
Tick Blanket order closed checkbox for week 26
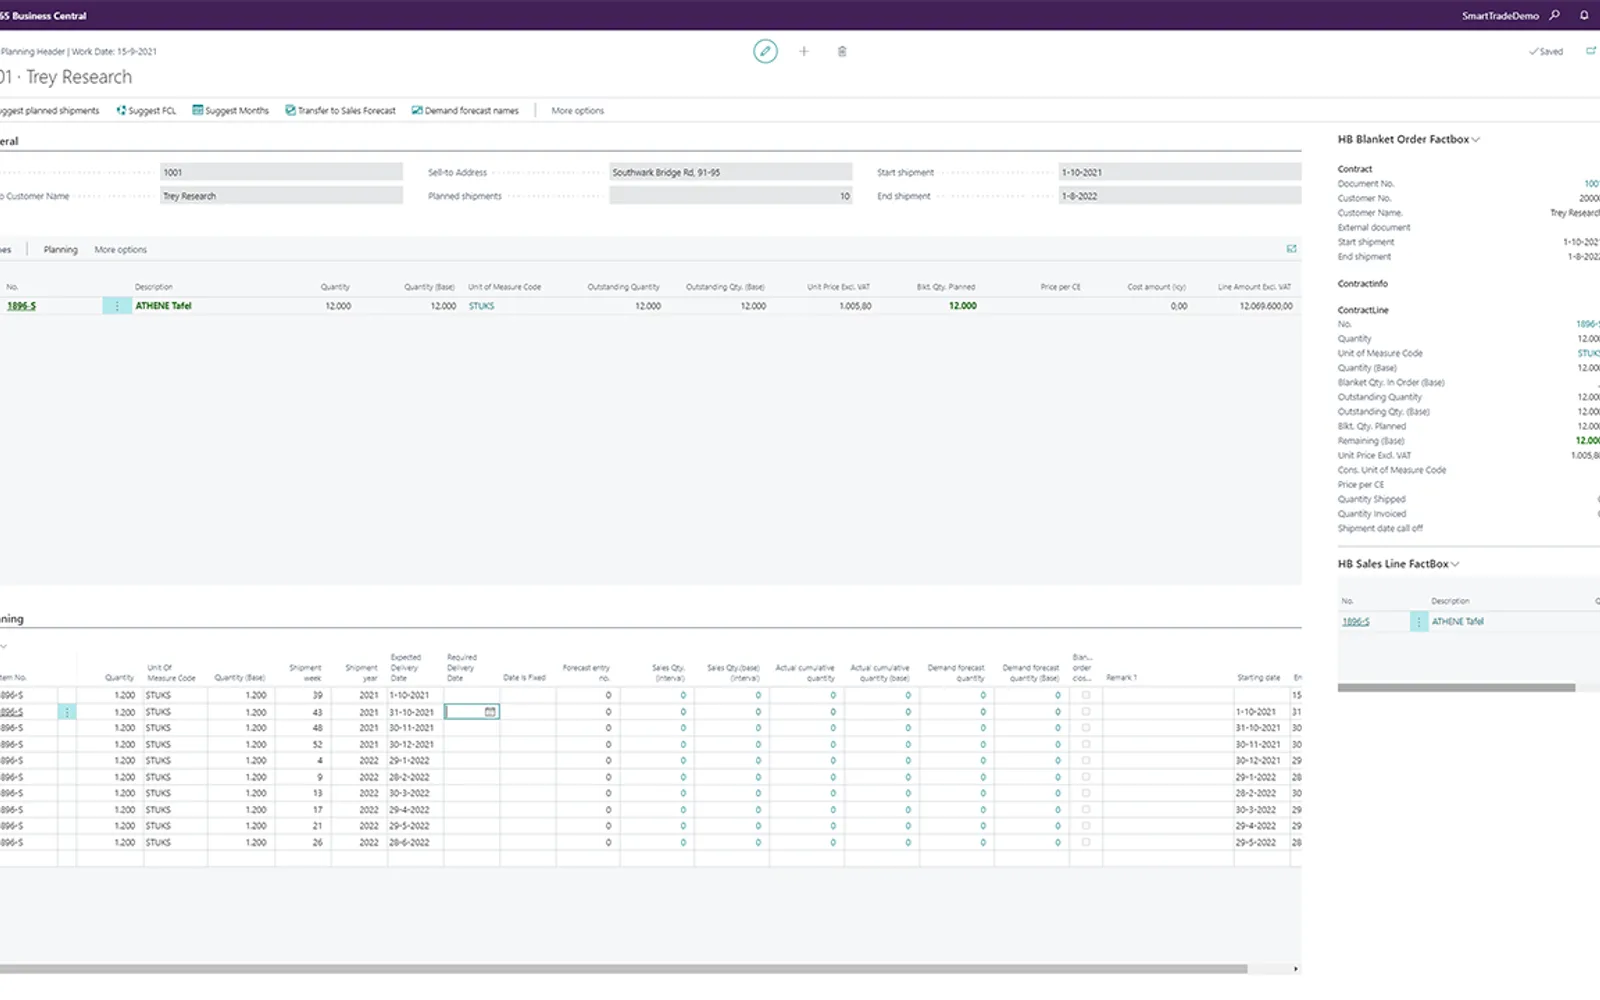point(1085,843)
